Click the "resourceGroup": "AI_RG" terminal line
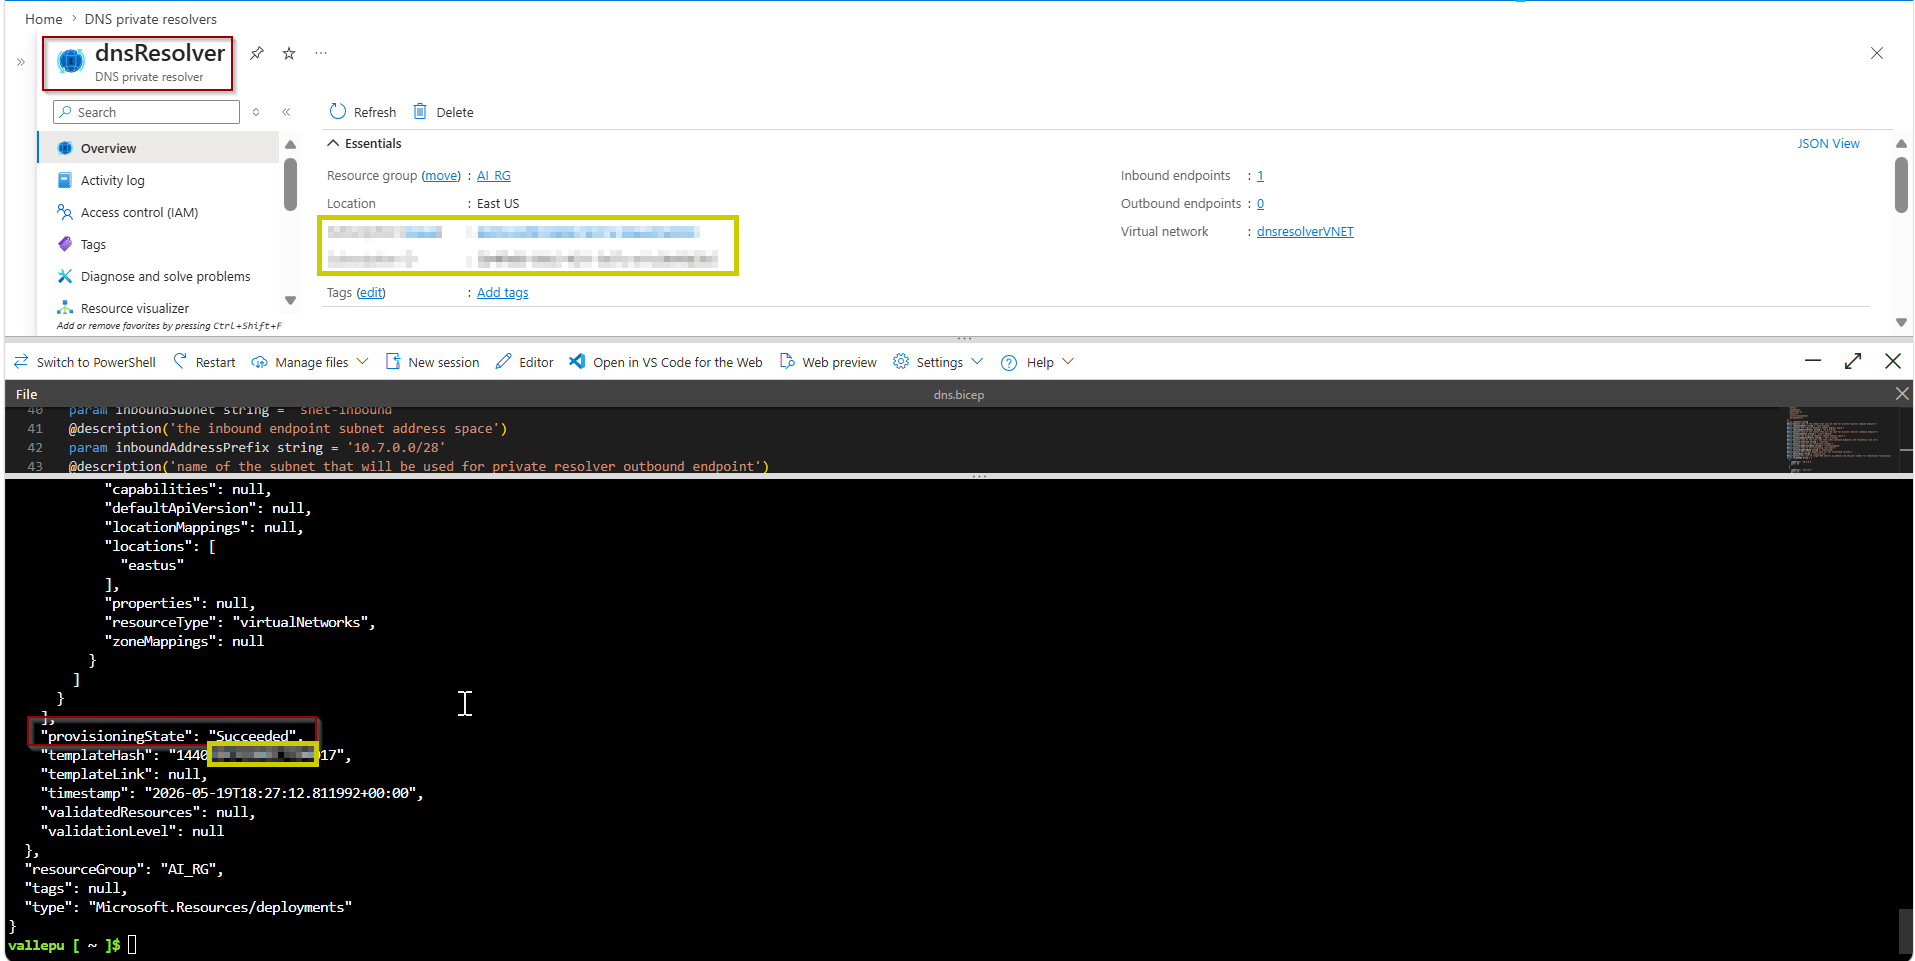Image resolution: width=1915 pixels, height=961 pixels. 124,870
